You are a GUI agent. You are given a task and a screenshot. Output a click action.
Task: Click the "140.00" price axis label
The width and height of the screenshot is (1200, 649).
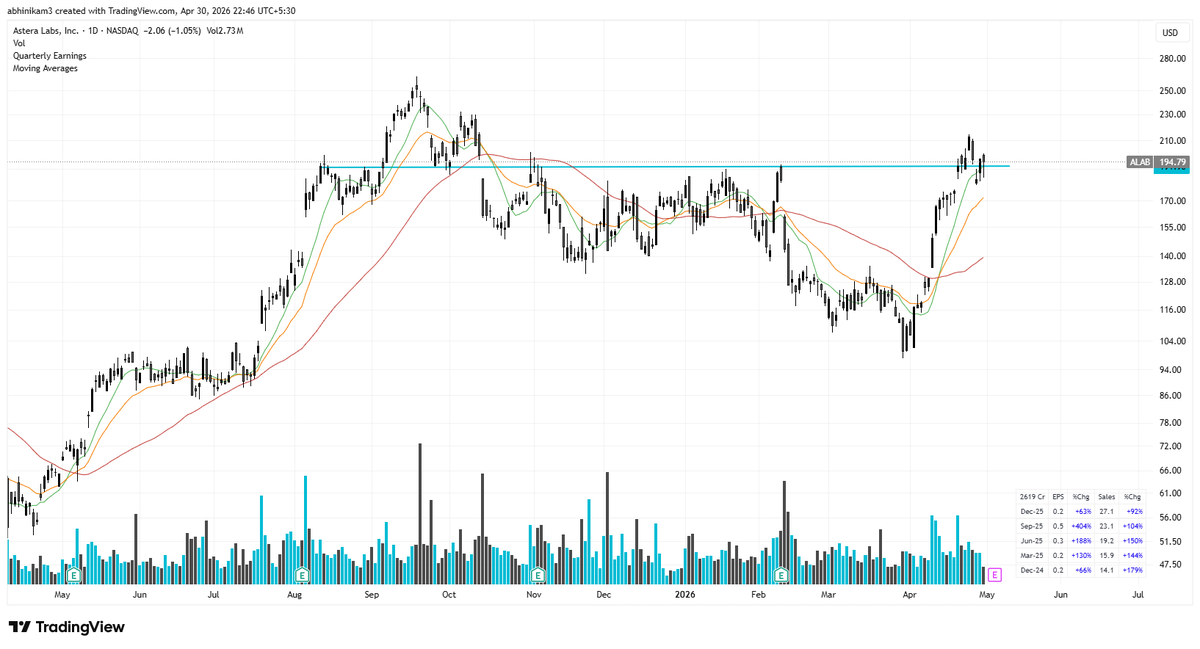coord(1172,256)
